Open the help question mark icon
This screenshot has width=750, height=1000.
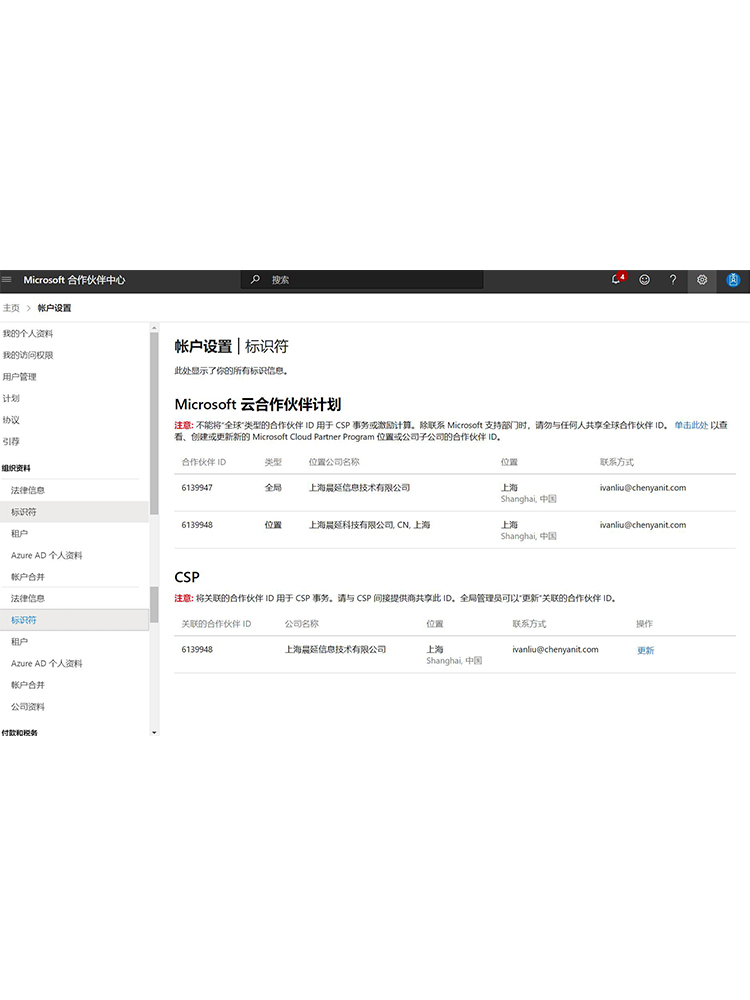pyautogui.click(x=673, y=279)
